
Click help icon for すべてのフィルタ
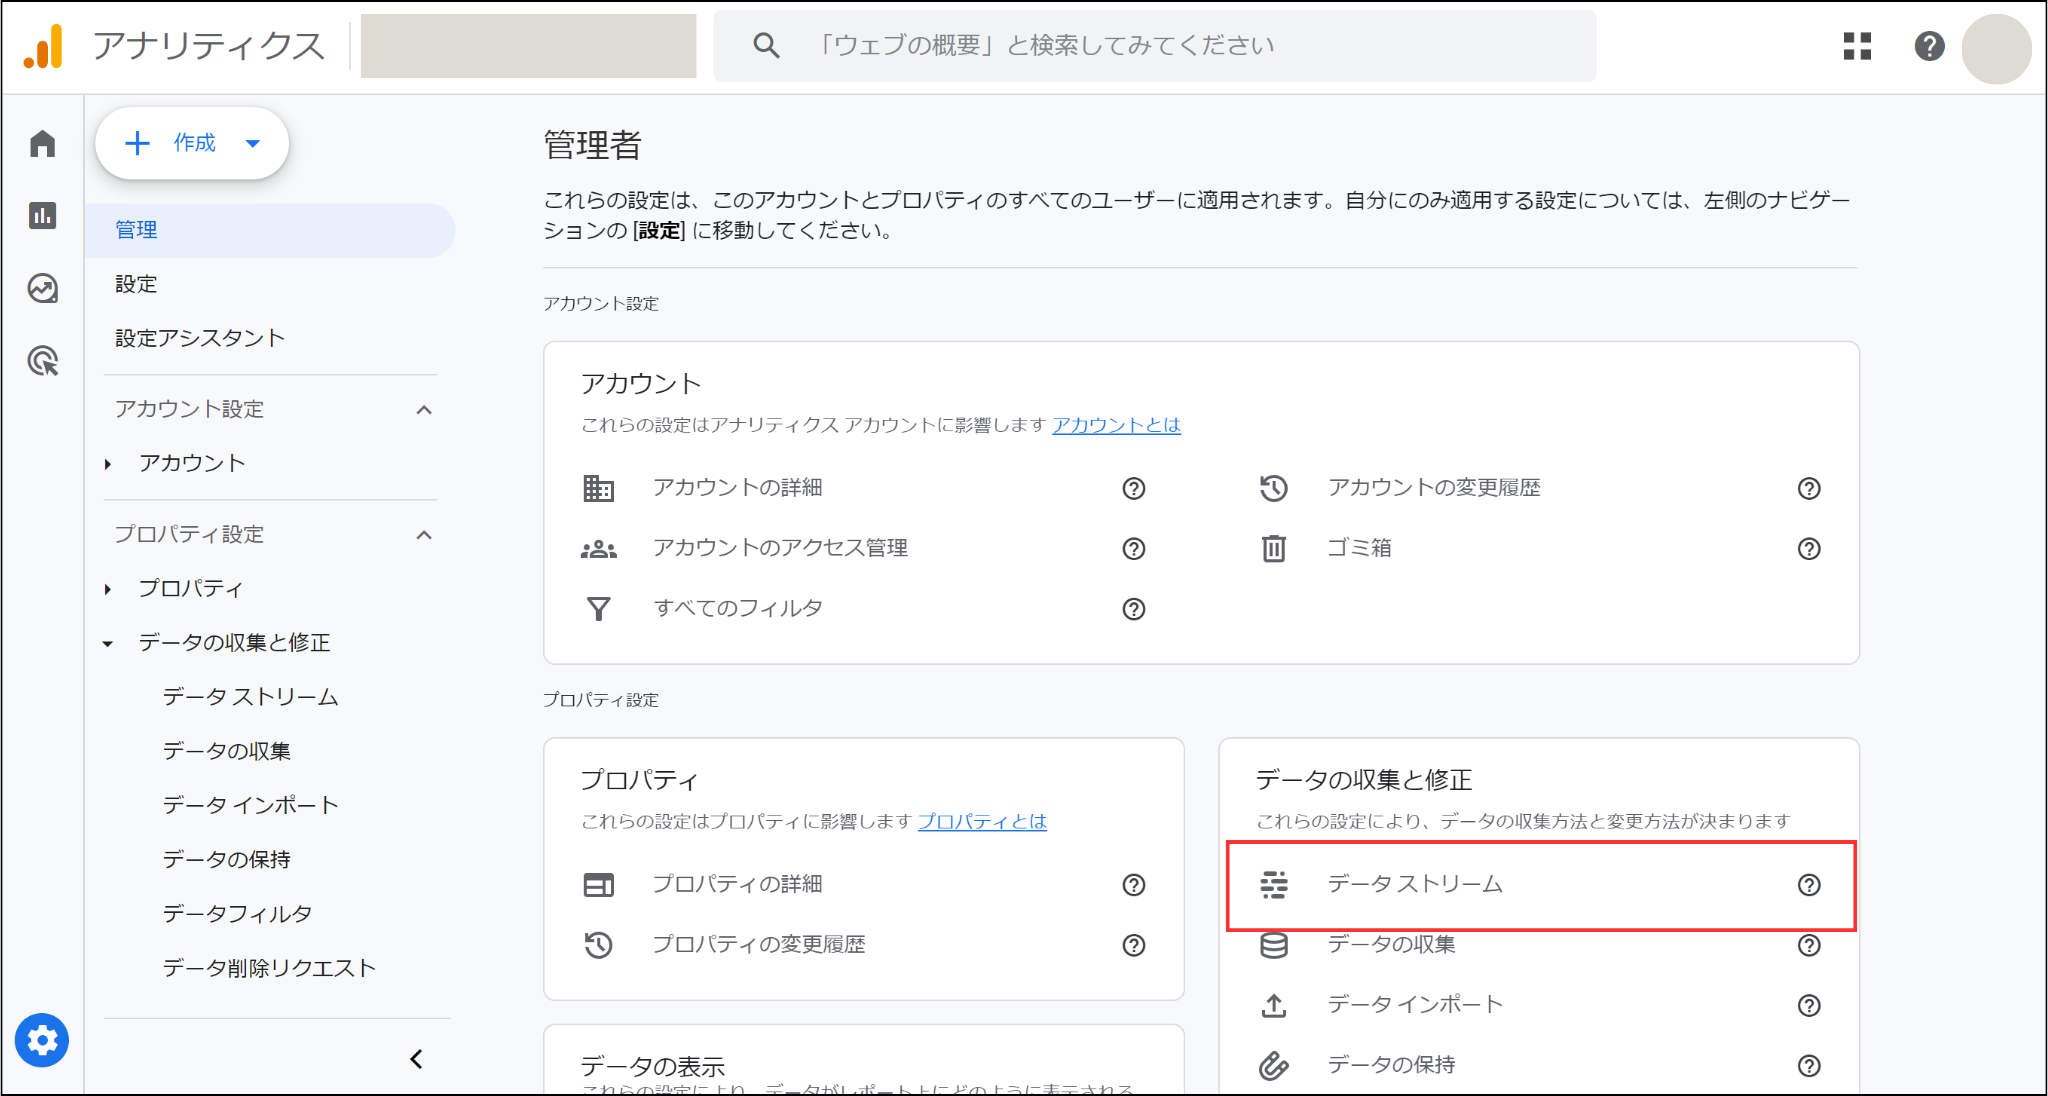pos(1133,608)
